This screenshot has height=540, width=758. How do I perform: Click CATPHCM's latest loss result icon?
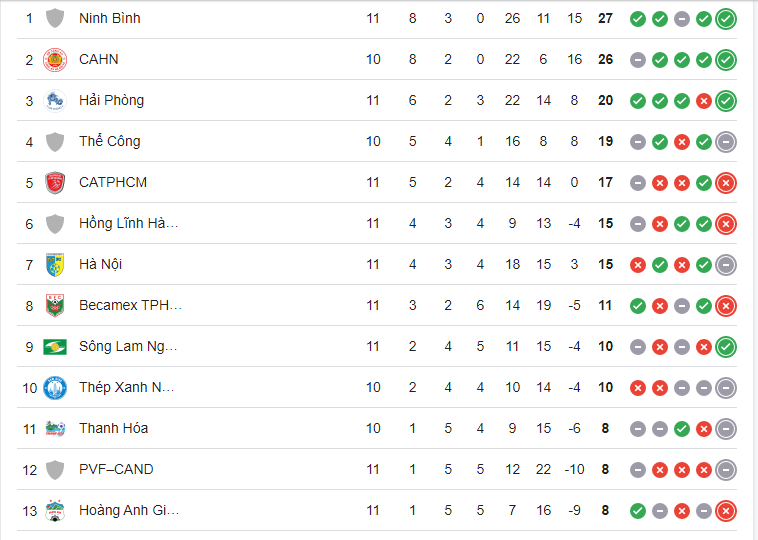point(726,182)
